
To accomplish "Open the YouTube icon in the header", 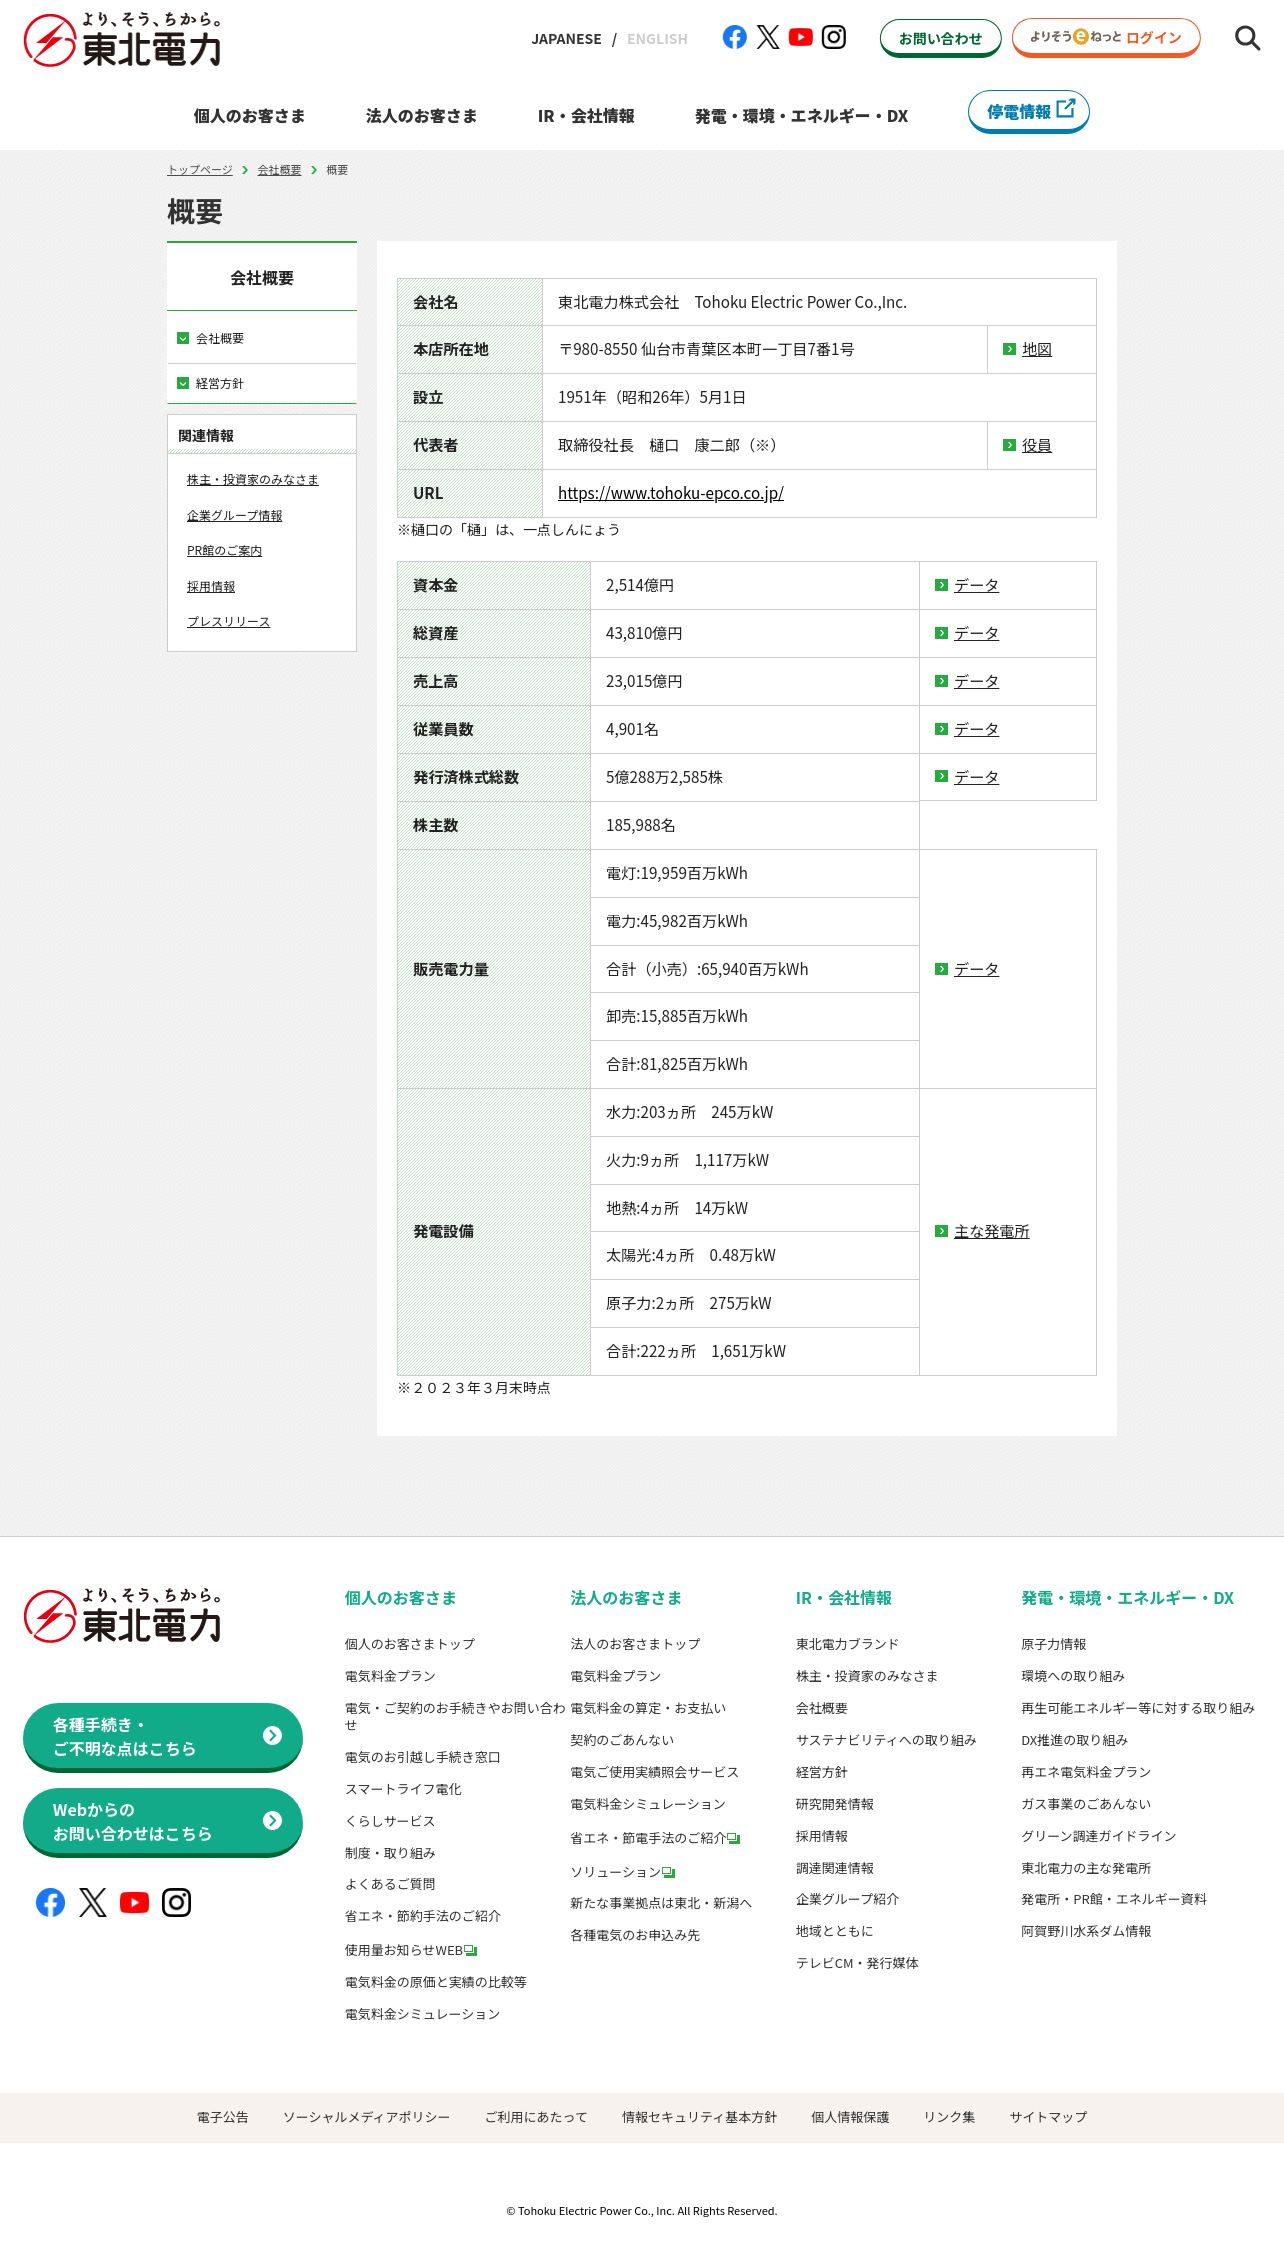I will [x=801, y=37].
